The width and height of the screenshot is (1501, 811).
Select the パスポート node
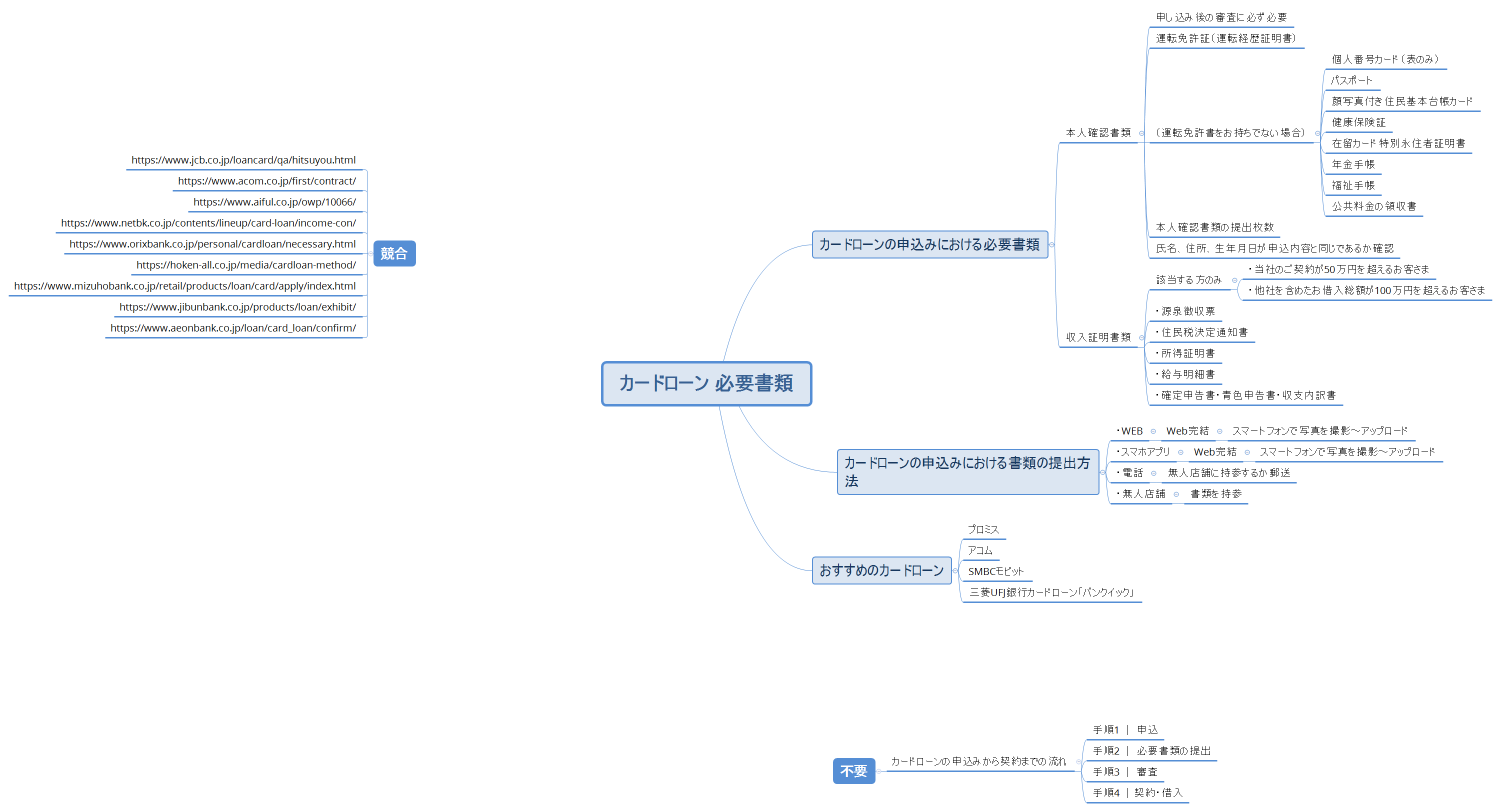[1352, 80]
